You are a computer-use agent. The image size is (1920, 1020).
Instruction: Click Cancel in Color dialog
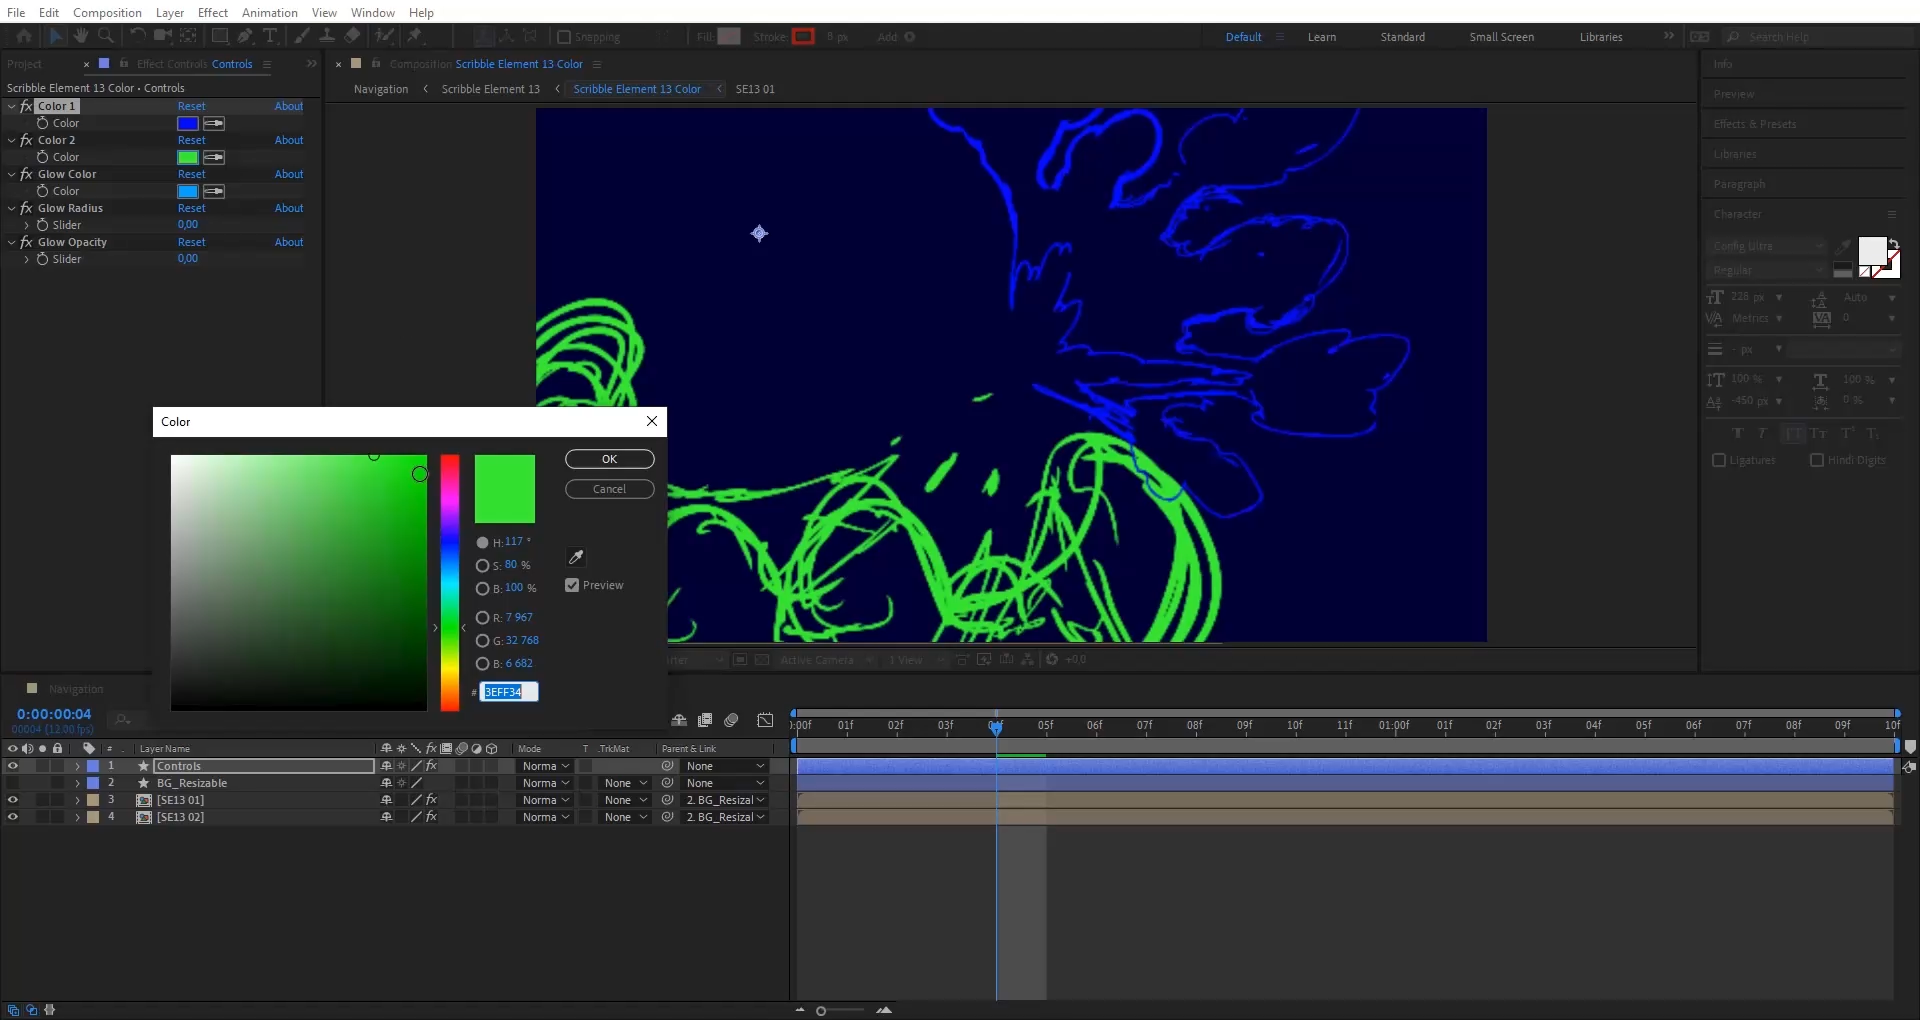(x=609, y=489)
